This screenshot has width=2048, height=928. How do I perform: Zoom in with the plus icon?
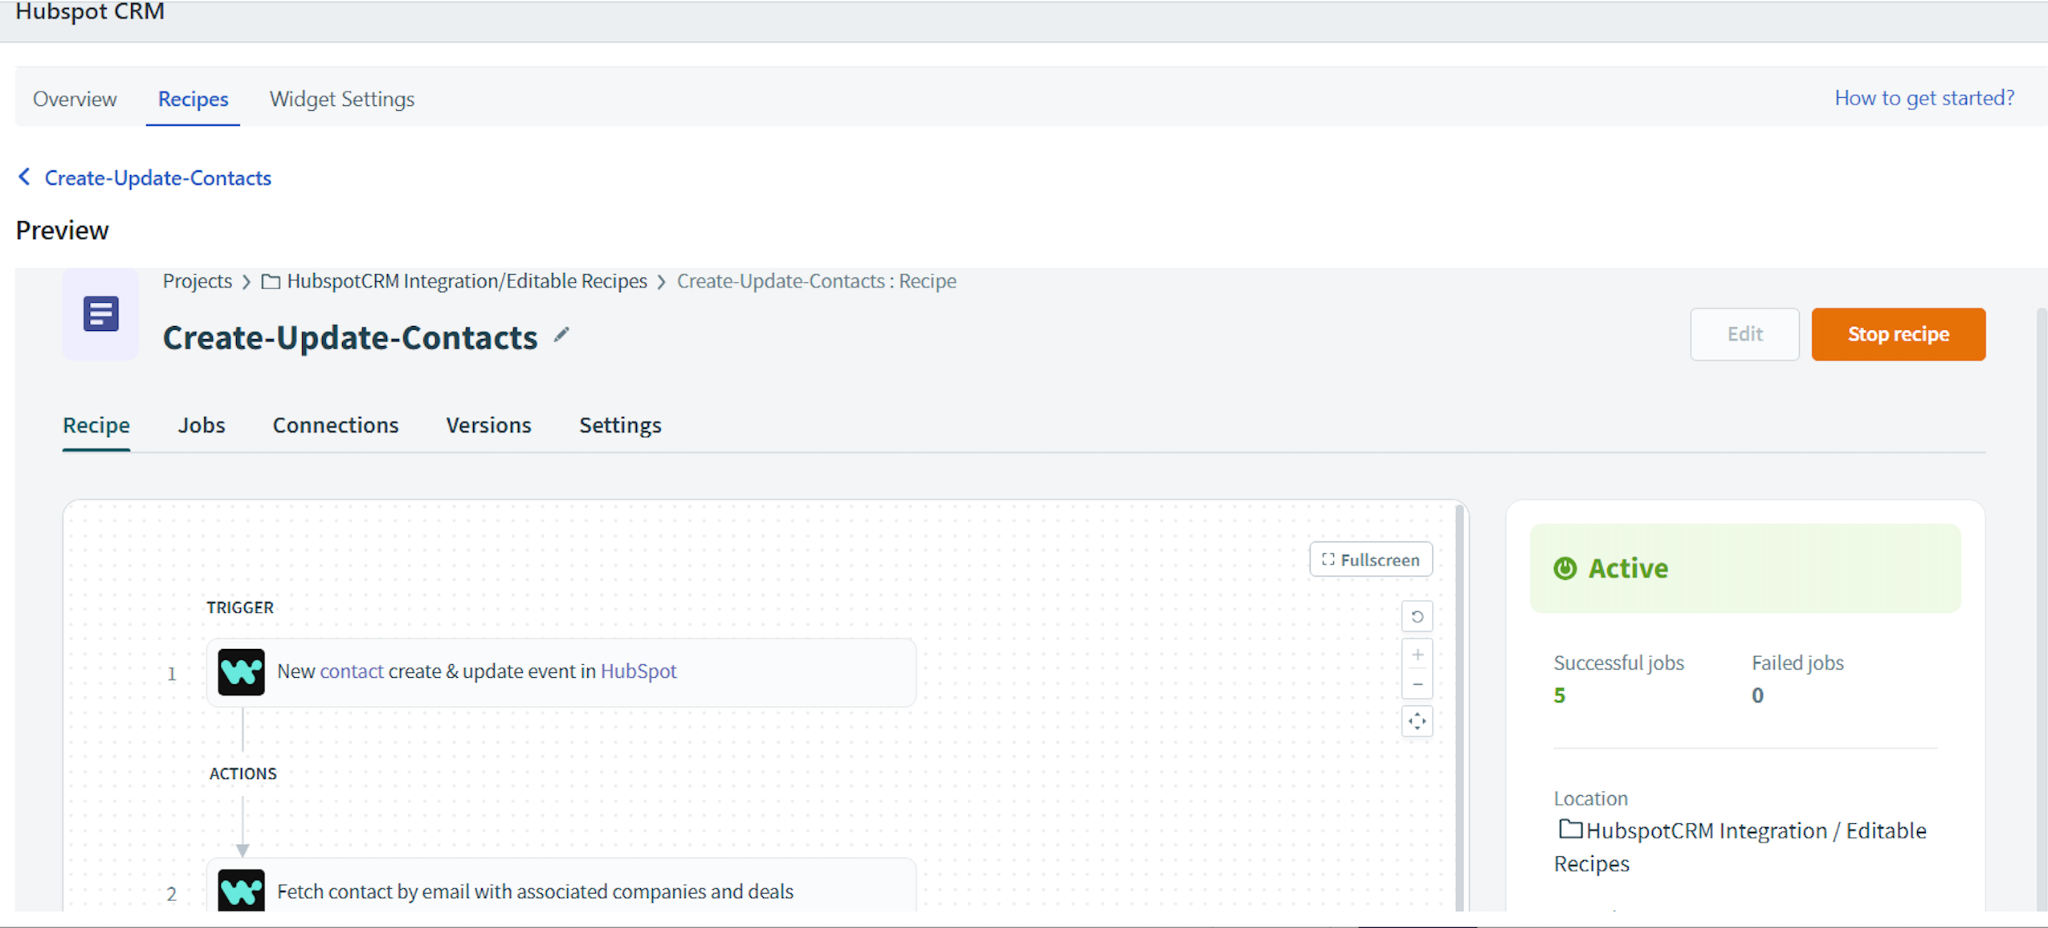pyautogui.click(x=1417, y=655)
